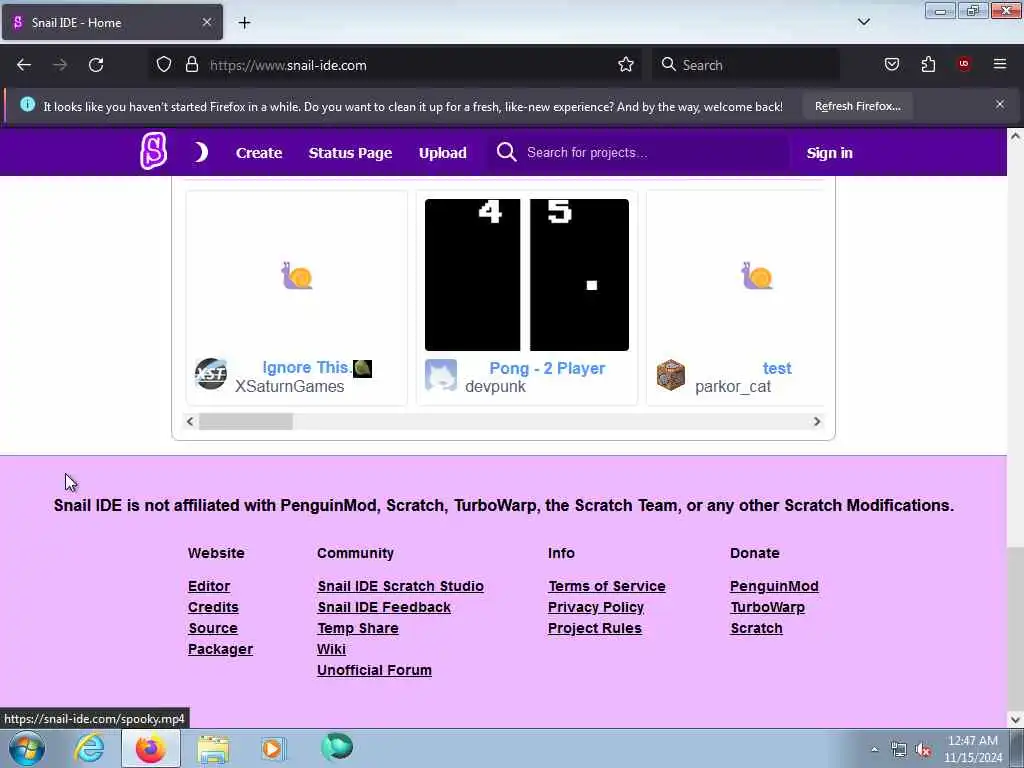Close the Snail IDE - Home tab
The image size is (1024, 768).
(x=206, y=22)
